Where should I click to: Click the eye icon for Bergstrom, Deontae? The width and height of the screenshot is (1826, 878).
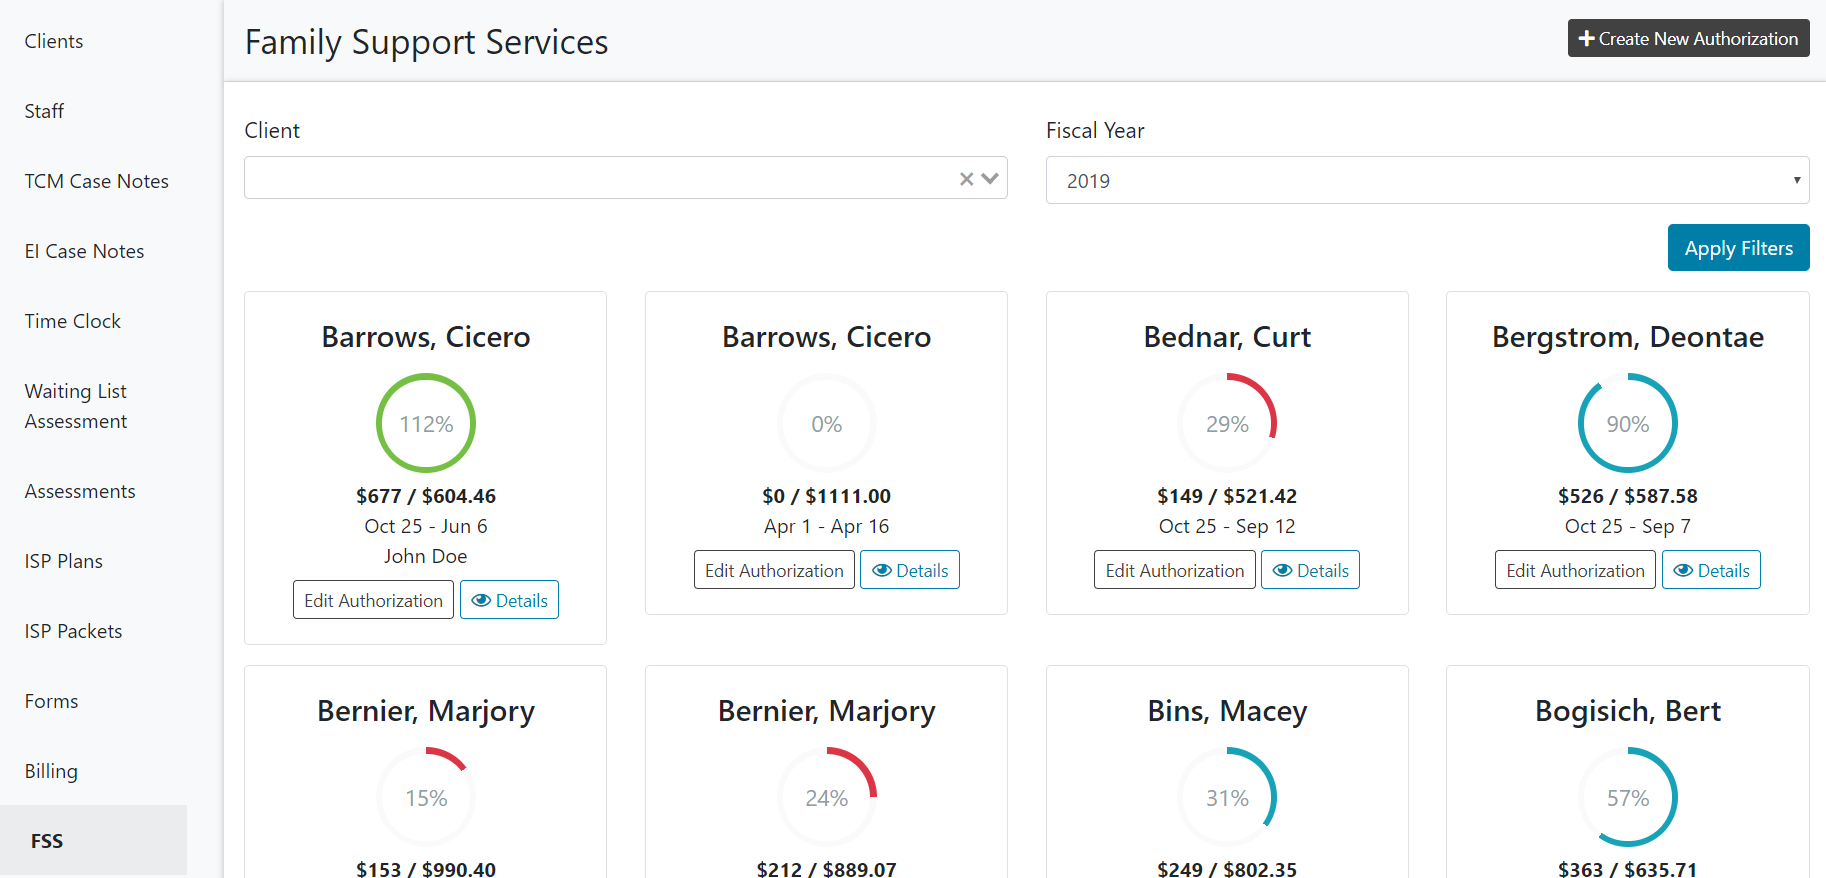pyautogui.click(x=1683, y=571)
